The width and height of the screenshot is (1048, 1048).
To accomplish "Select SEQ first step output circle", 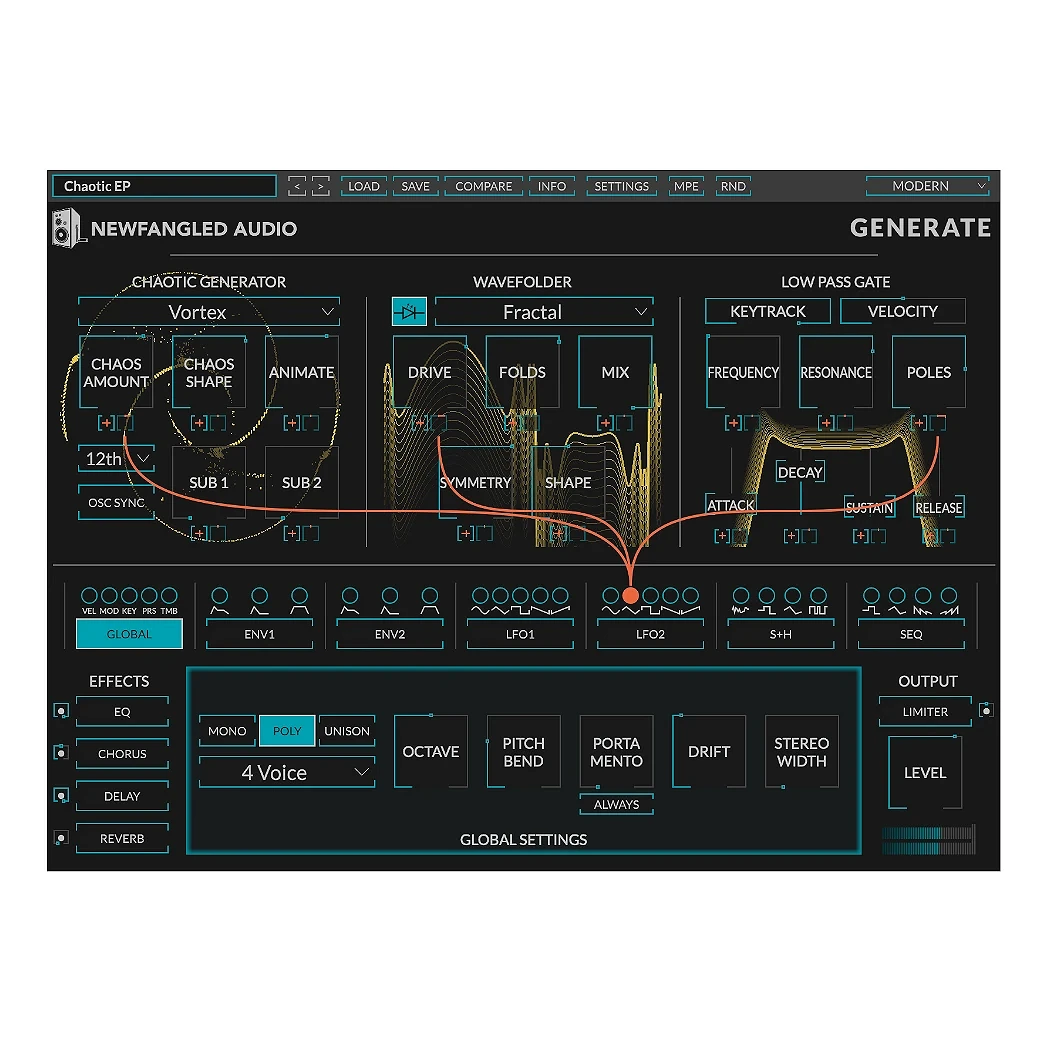I will pos(871,596).
